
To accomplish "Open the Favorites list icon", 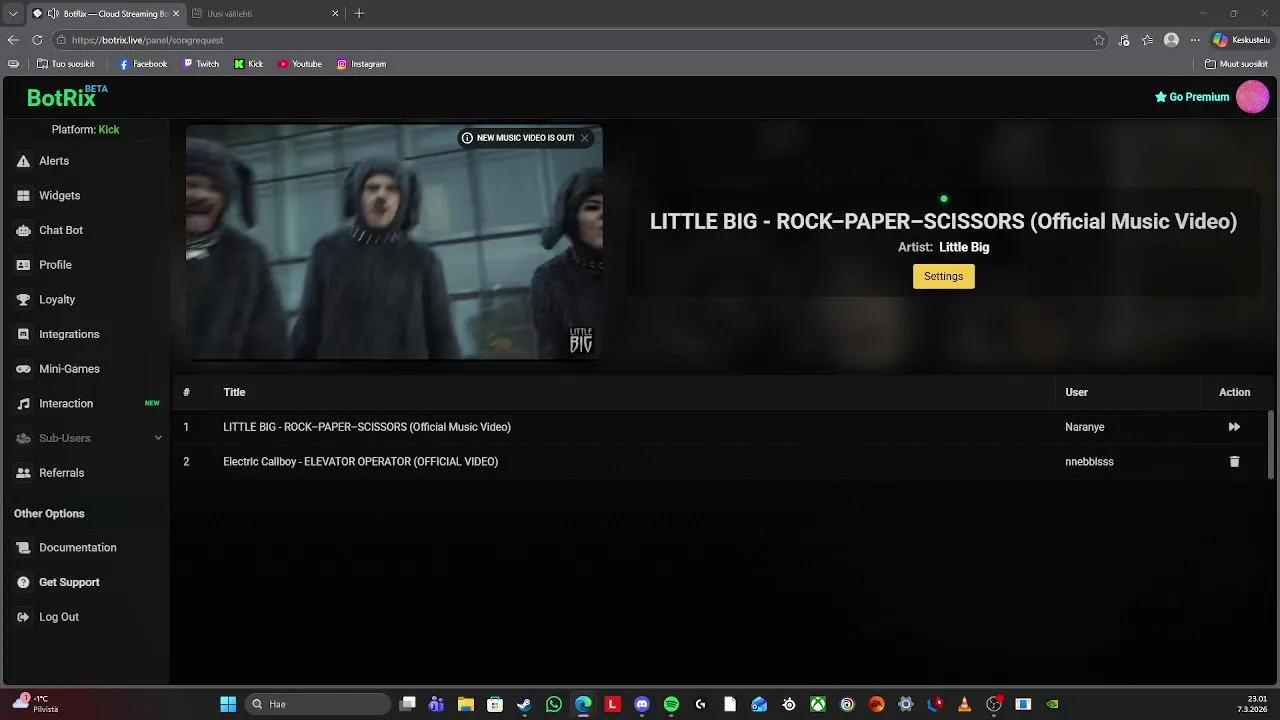I will tap(1147, 40).
